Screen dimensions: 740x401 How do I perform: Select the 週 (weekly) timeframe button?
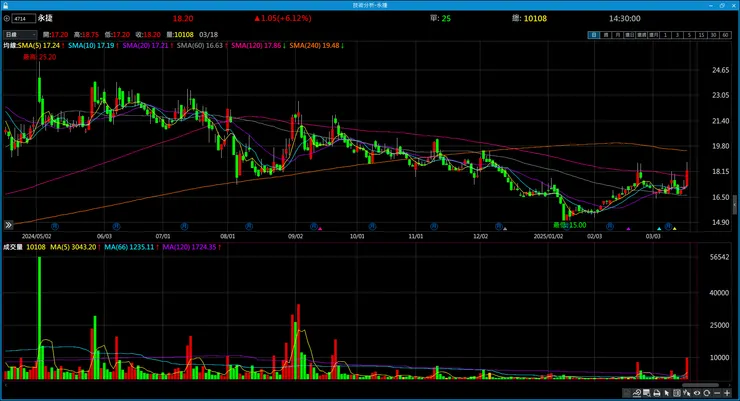click(x=606, y=35)
